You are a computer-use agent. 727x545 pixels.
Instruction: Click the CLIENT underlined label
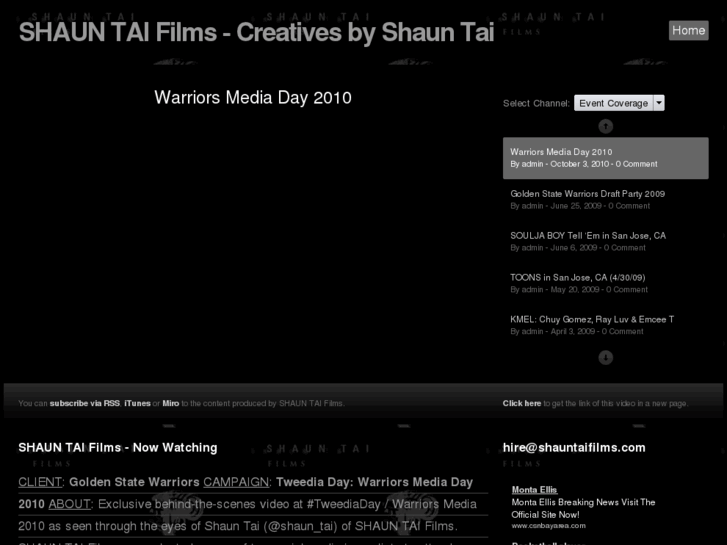[40, 482]
